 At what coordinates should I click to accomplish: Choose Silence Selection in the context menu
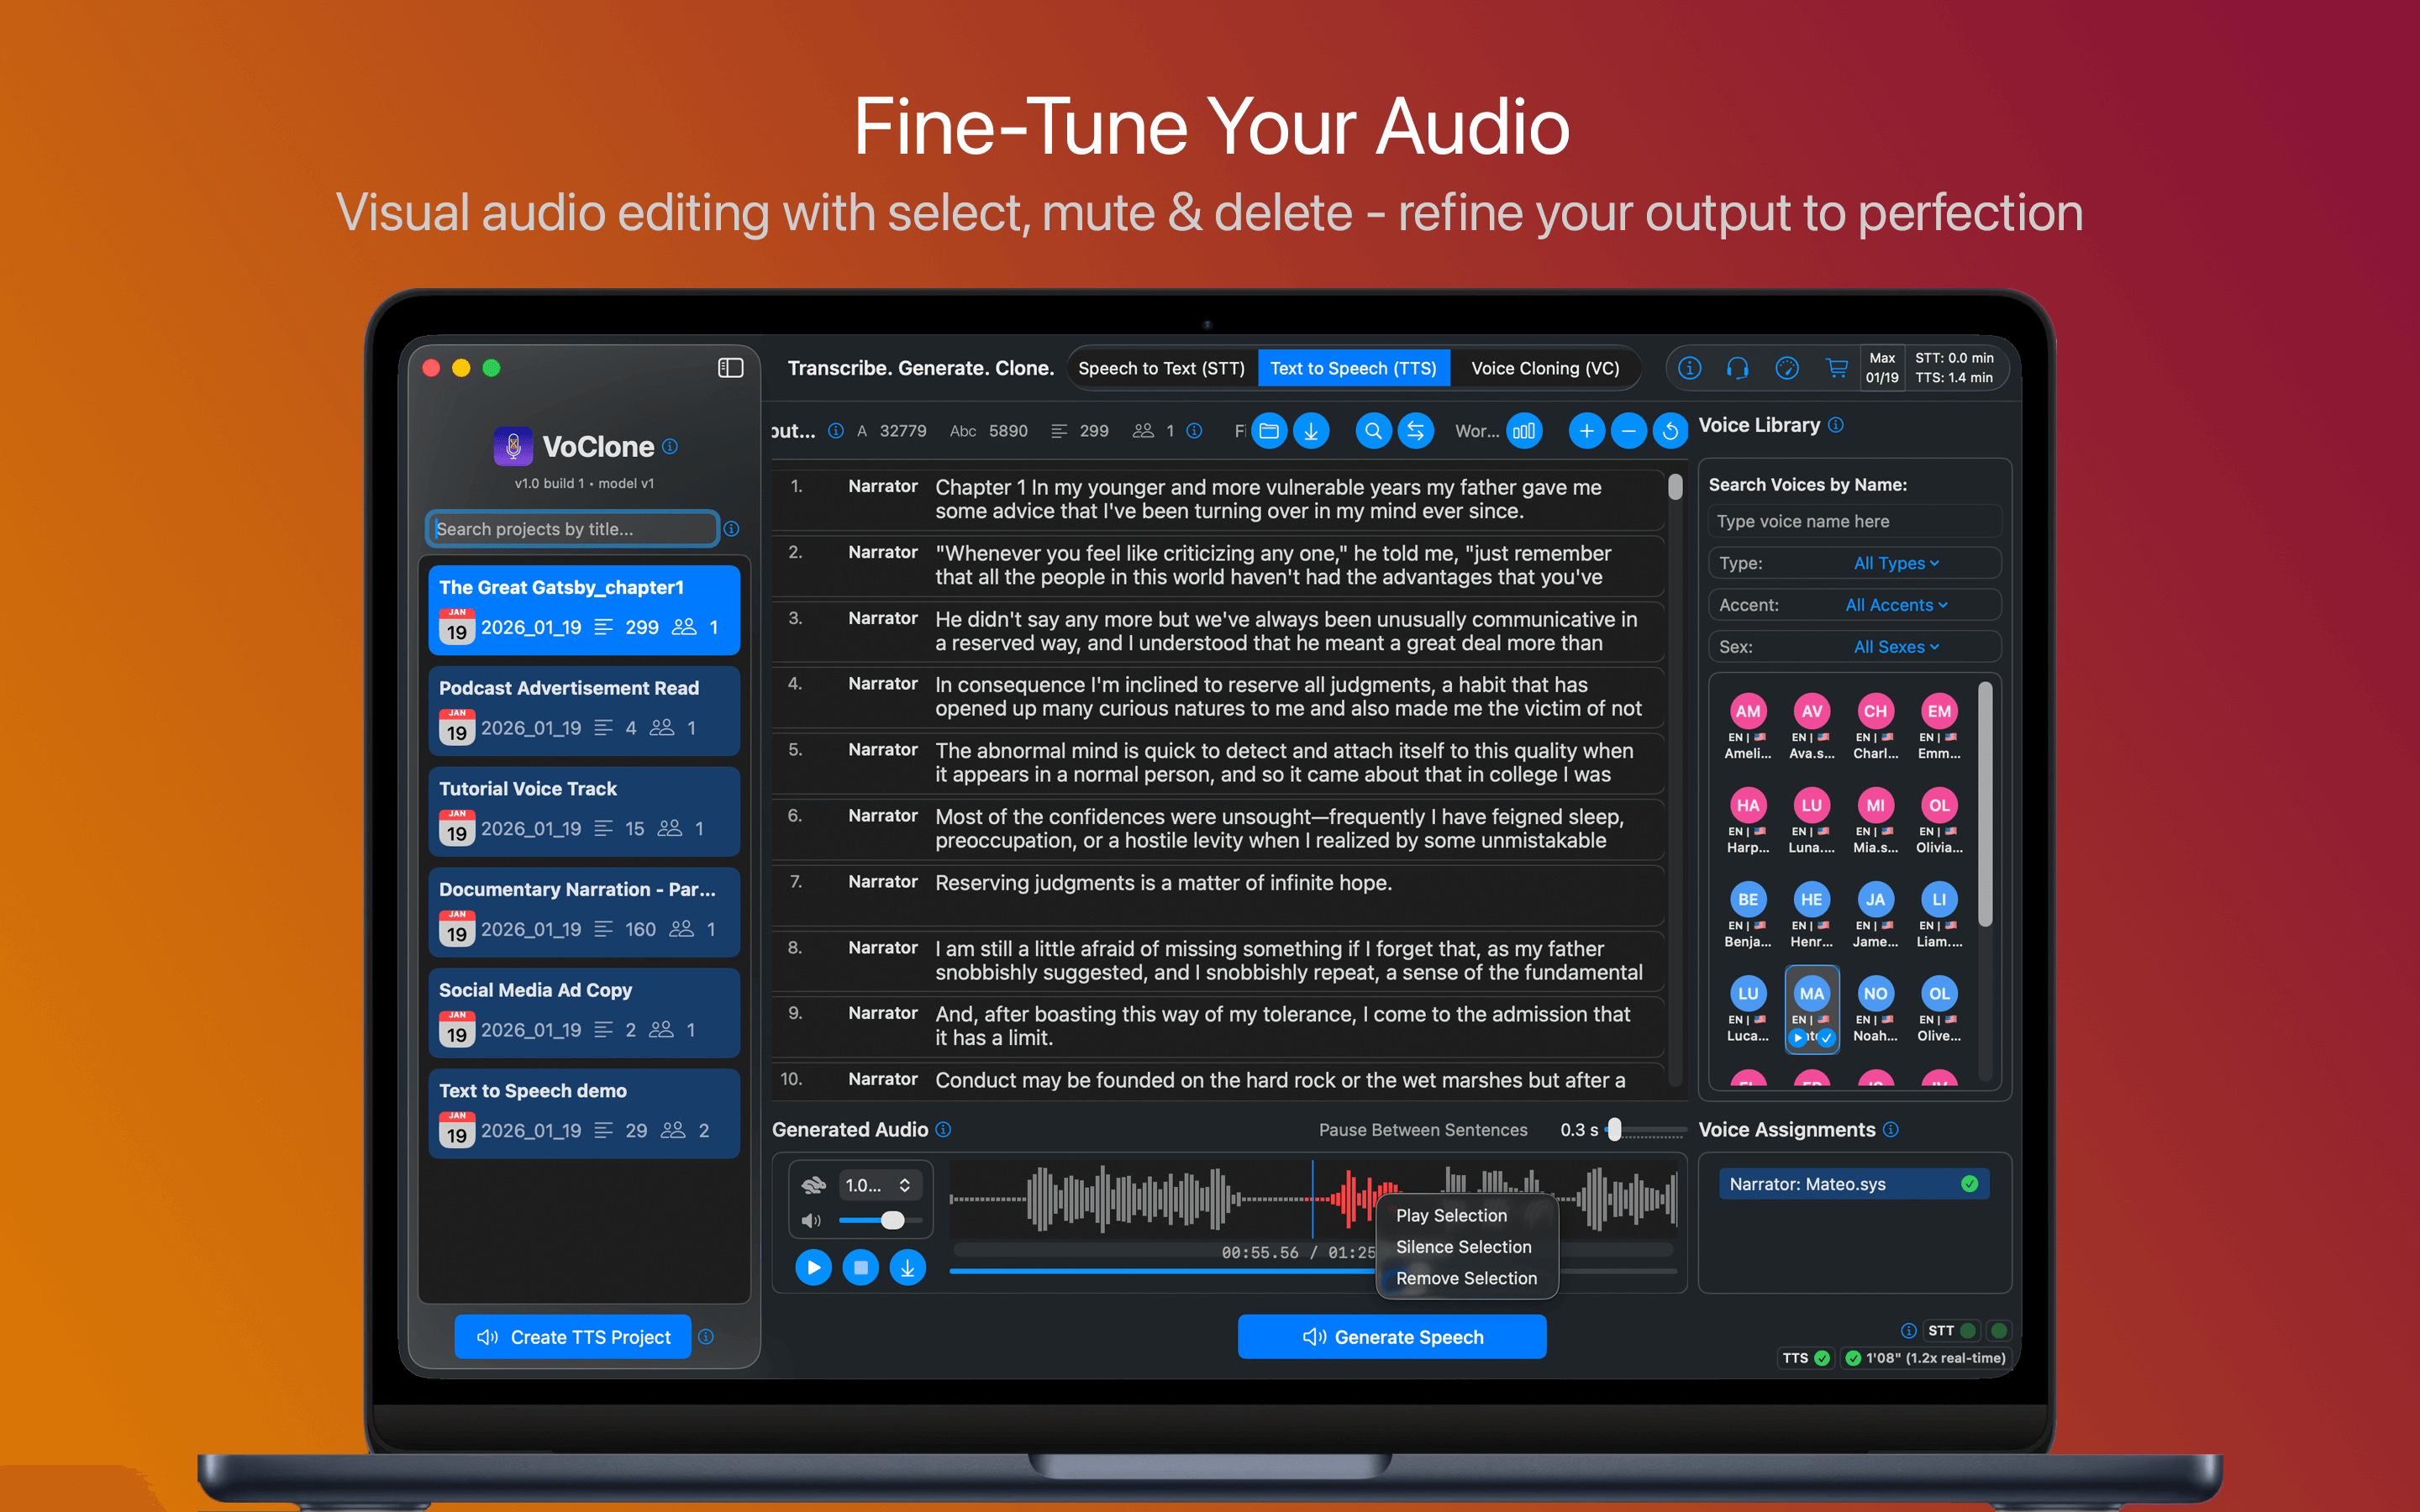(1463, 1247)
